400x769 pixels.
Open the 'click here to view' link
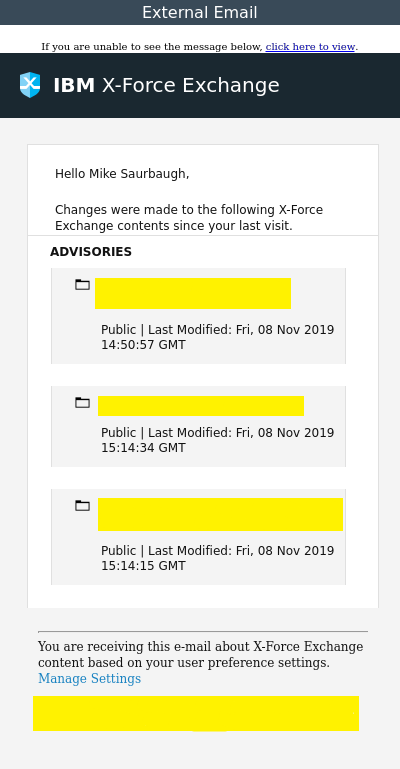pos(310,47)
